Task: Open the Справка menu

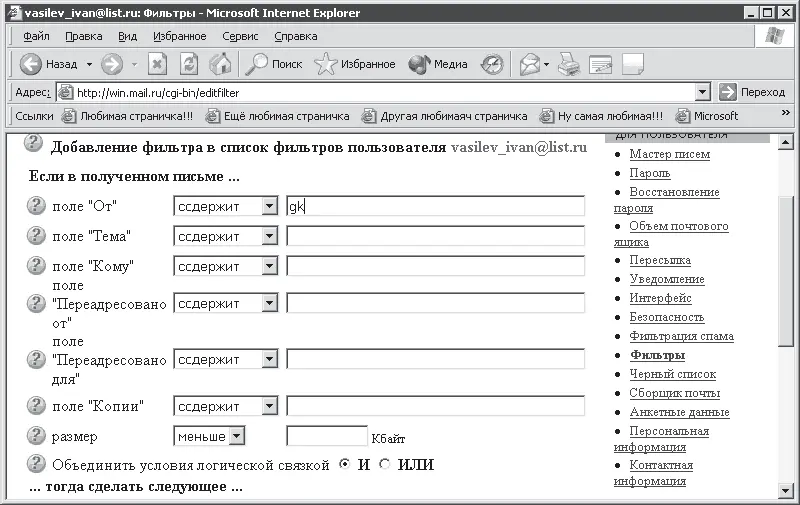Action: pyautogui.click(x=296, y=36)
